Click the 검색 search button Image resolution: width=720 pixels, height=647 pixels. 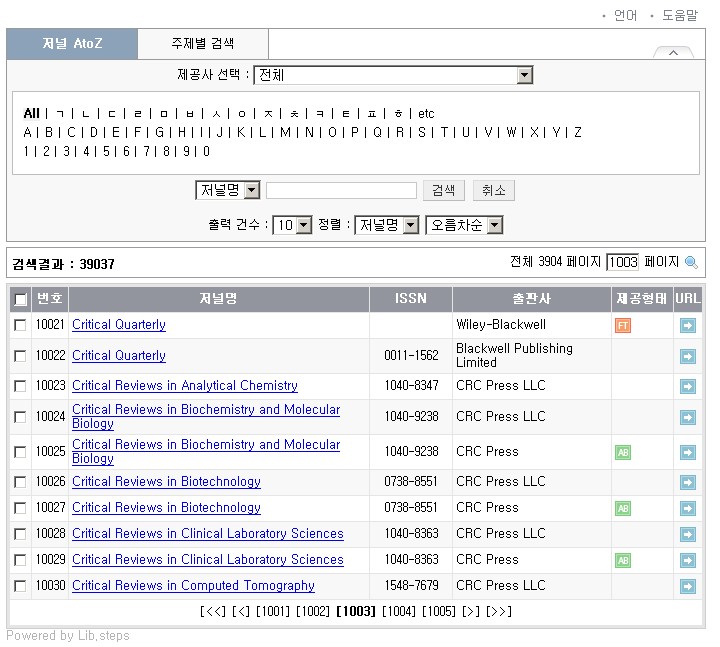(x=444, y=190)
